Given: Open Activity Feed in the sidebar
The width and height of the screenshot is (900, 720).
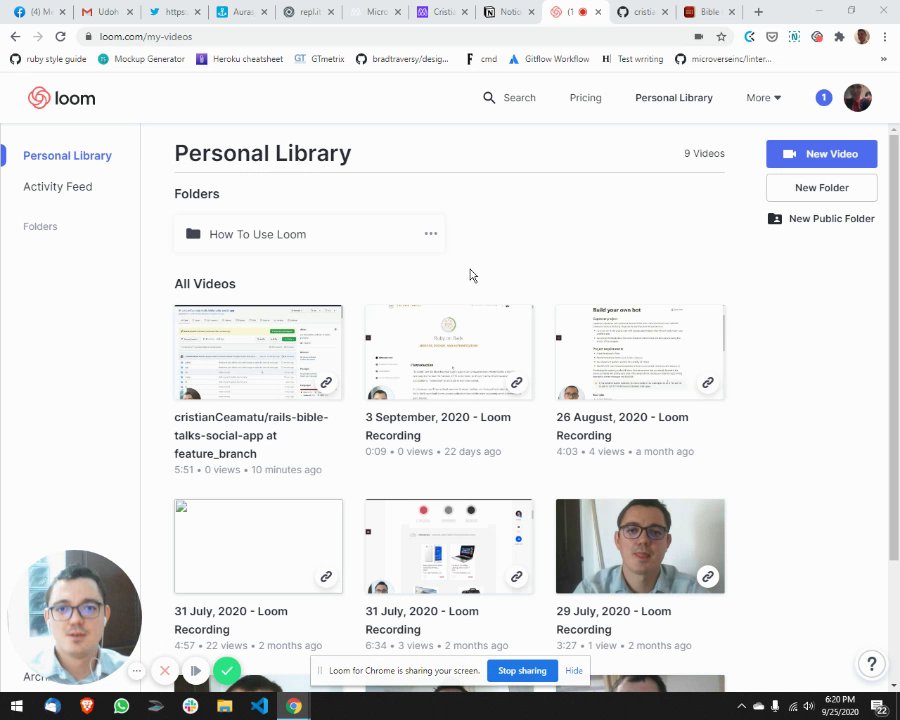Looking at the screenshot, I should click(x=57, y=187).
